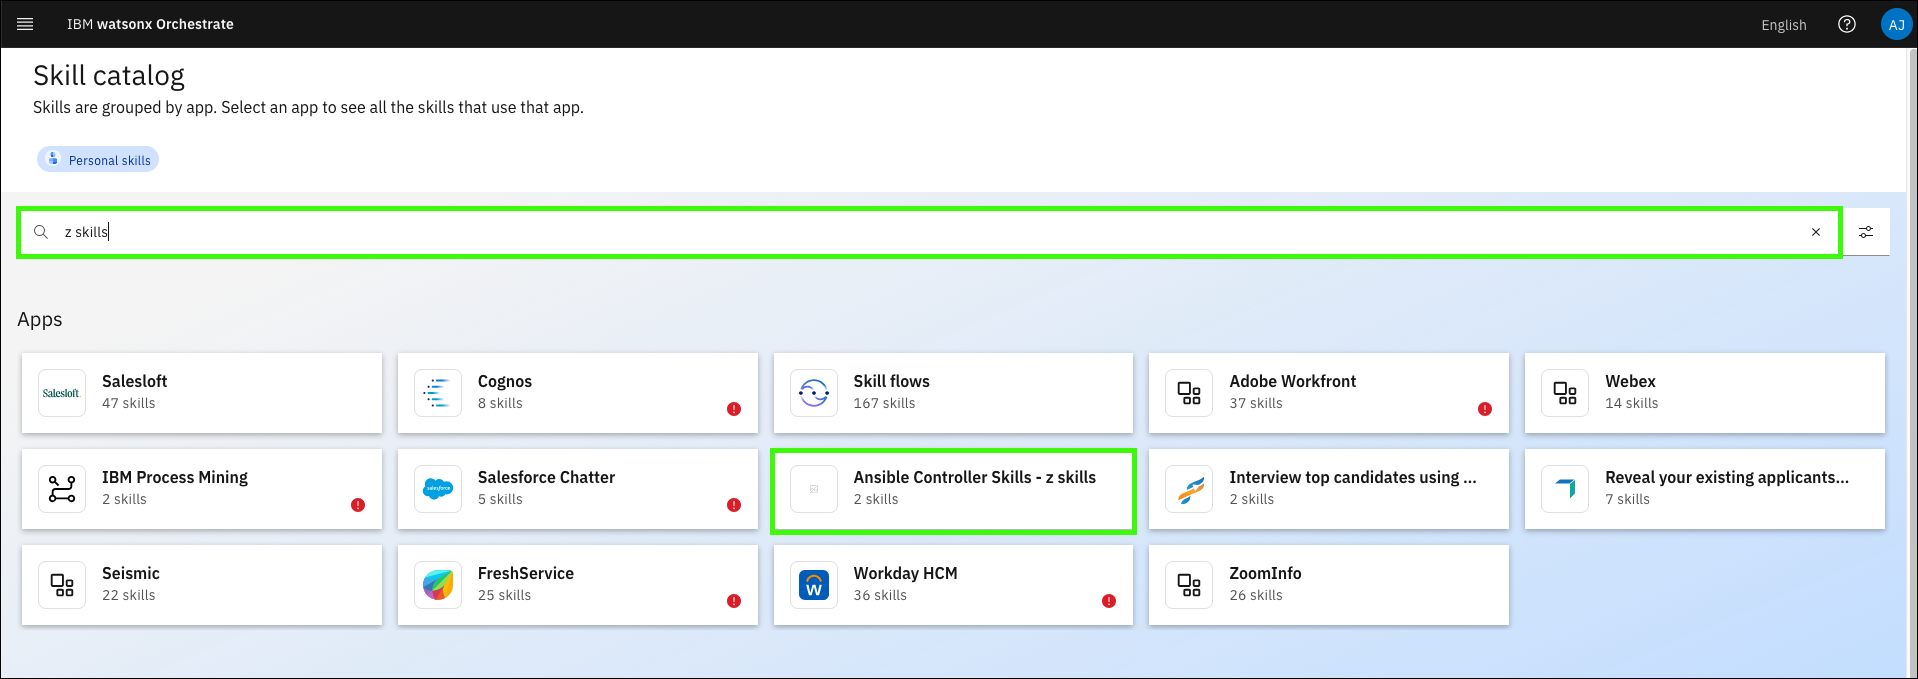The image size is (1918, 679).
Task: Click inside the z skills search field
Action: point(900,232)
